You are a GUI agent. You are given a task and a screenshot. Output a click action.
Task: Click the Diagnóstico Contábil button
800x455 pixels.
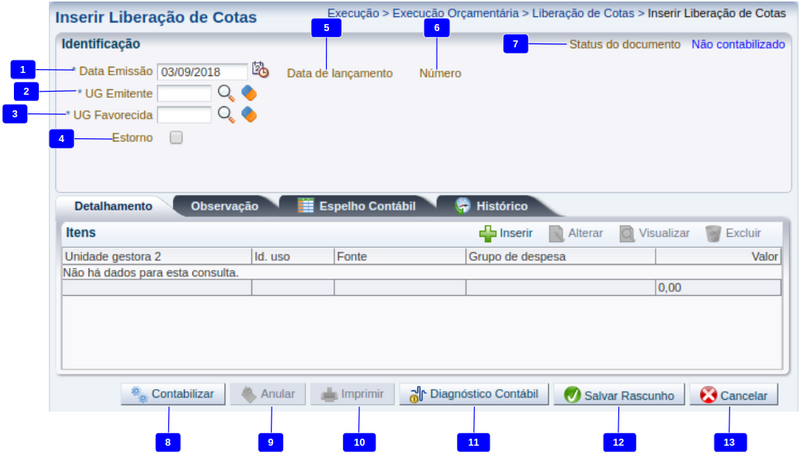tap(474, 395)
